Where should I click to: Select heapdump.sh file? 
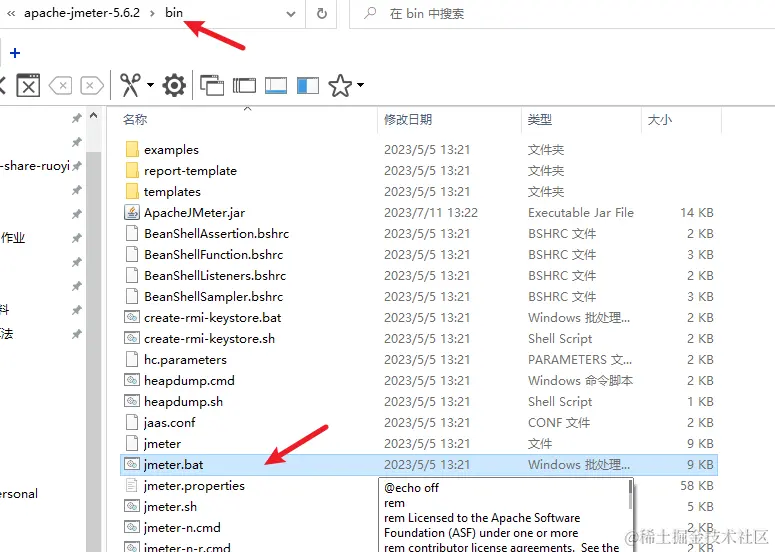[183, 402]
